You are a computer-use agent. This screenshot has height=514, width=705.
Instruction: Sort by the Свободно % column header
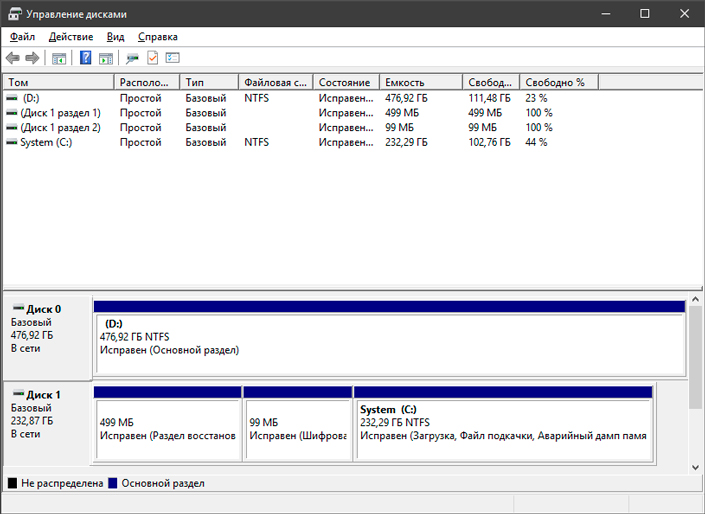pos(559,82)
